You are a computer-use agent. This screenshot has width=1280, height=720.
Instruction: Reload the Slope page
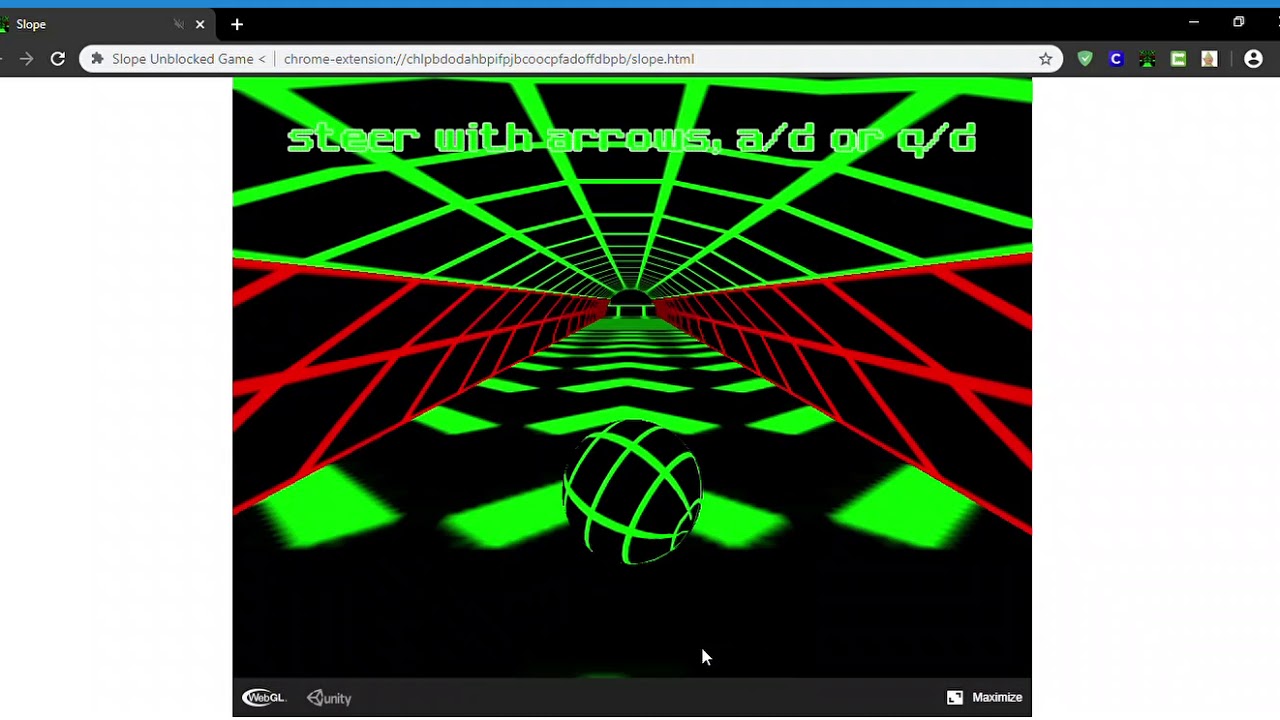tap(58, 59)
